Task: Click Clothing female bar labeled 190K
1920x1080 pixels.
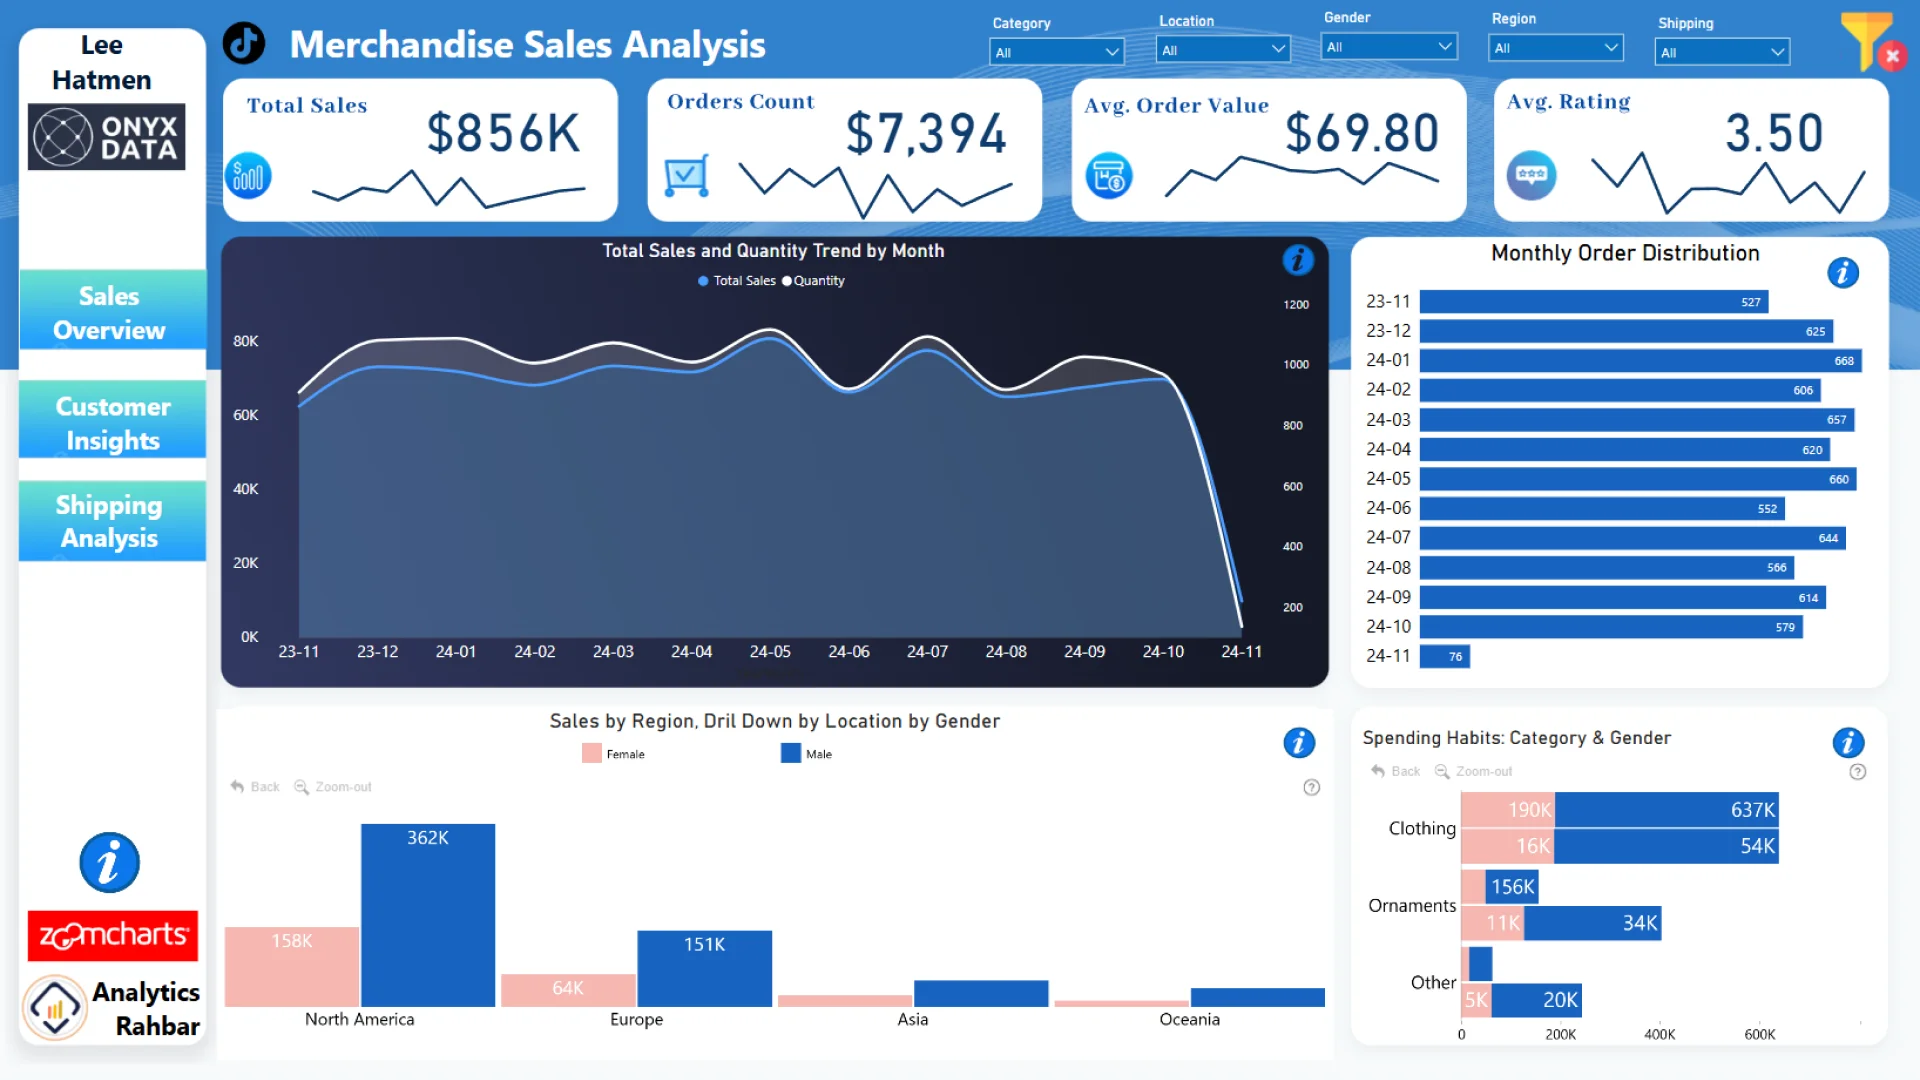Action: 1508,809
